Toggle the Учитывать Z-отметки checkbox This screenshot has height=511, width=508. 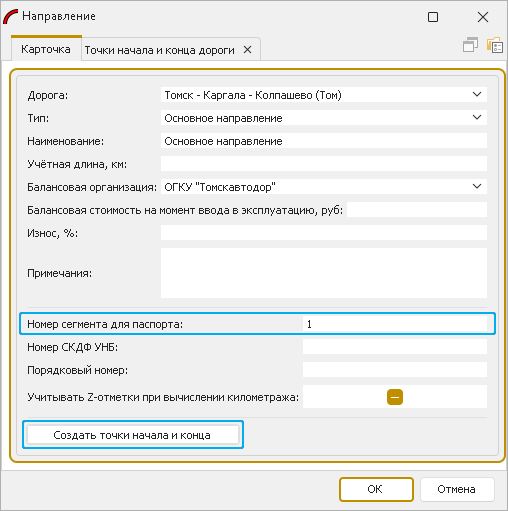point(395,397)
